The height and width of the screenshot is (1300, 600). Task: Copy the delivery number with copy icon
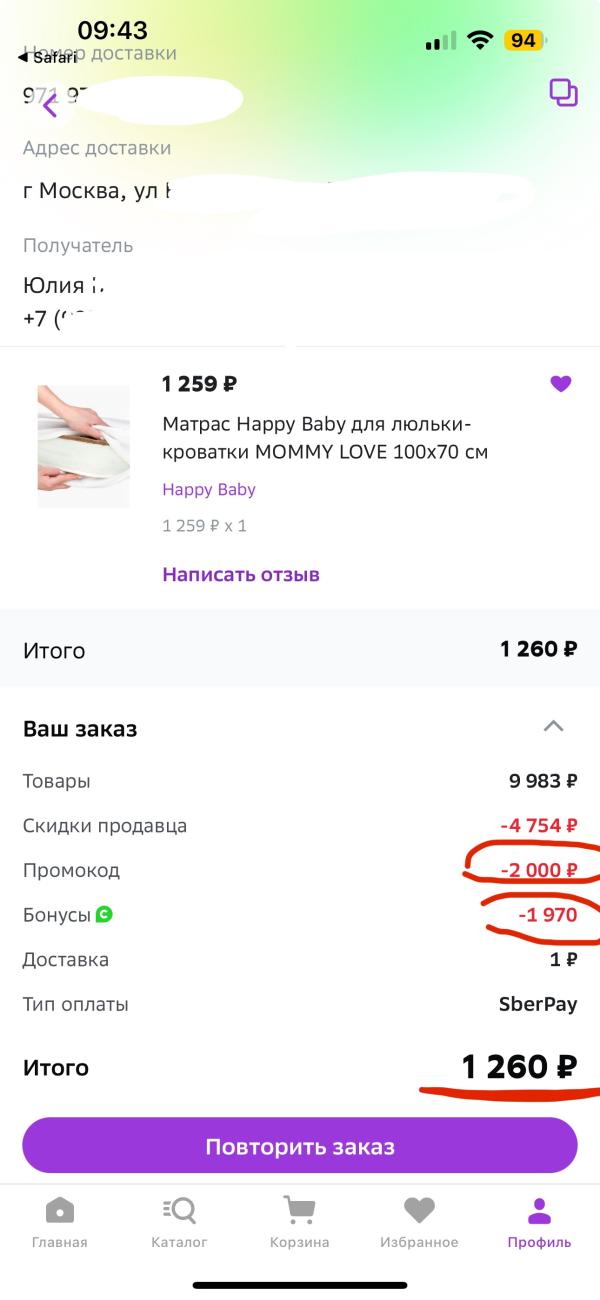(563, 93)
